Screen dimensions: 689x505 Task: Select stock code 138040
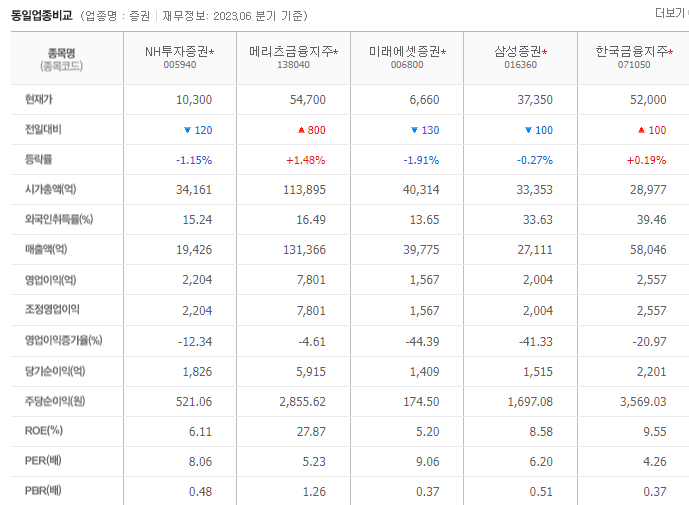(294, 65)
